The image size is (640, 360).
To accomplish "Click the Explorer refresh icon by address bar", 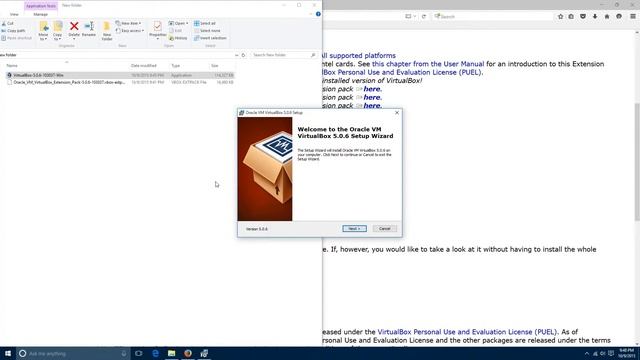I will tap(243, 55).
